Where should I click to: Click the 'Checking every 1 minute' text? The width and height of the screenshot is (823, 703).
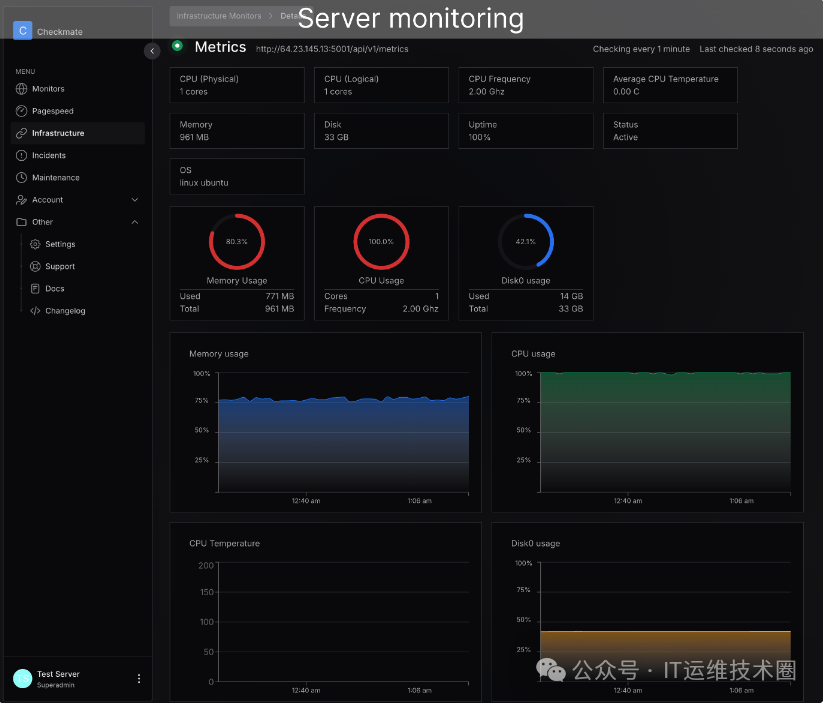[x=641, y=49]
